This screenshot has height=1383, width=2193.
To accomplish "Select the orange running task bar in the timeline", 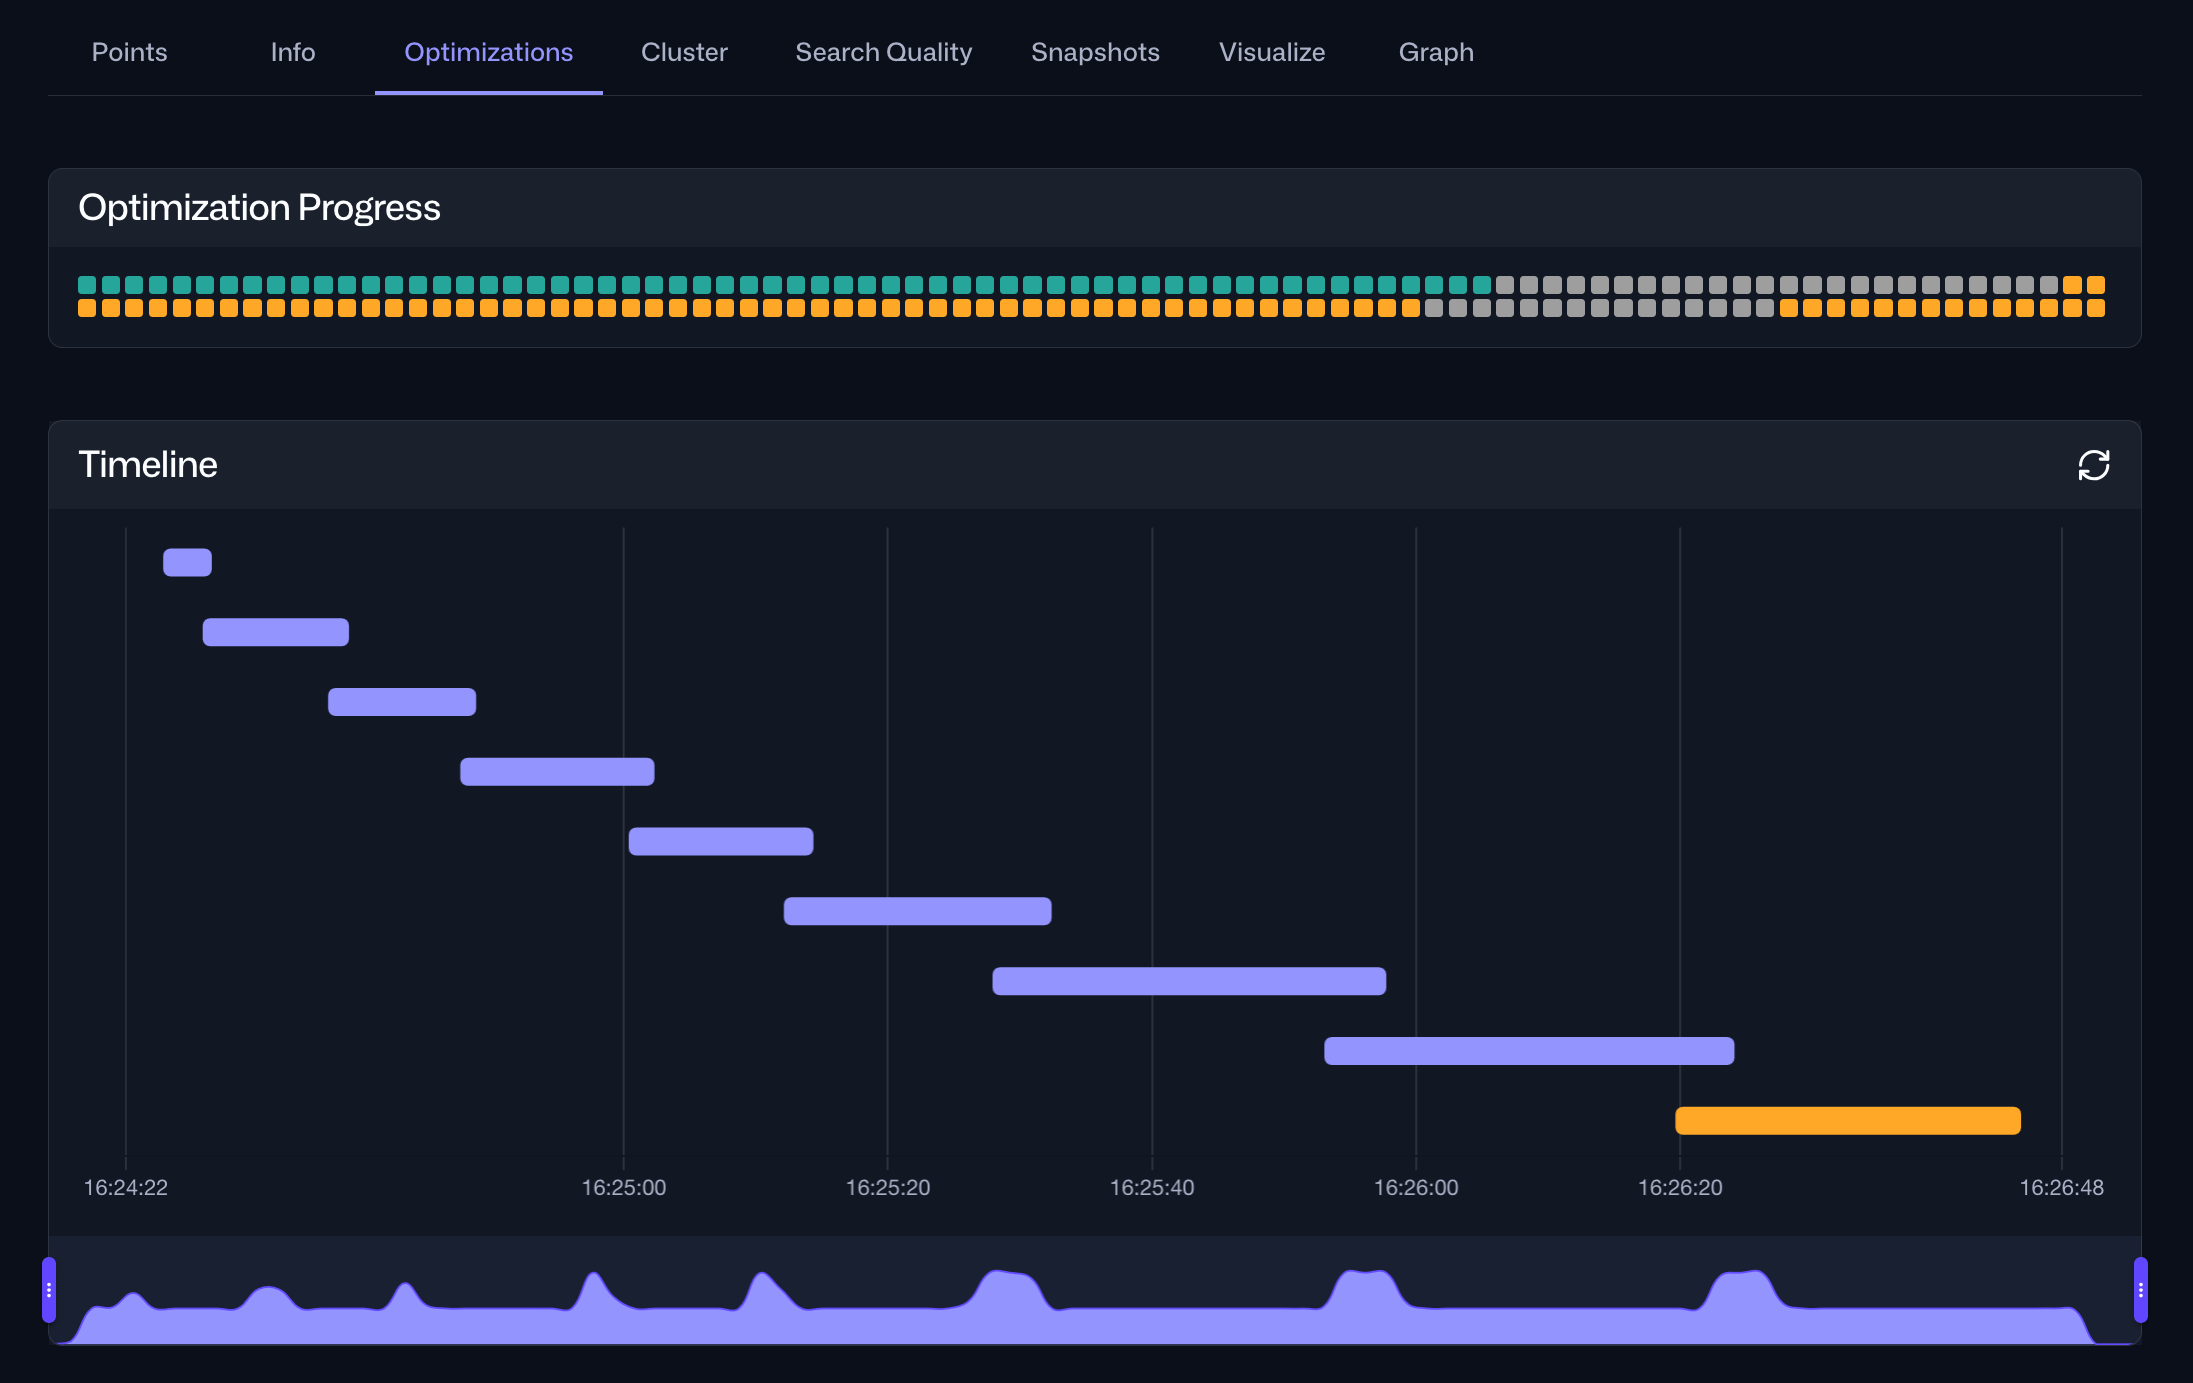I will pyautogui.click(x=1847, y=1121).
